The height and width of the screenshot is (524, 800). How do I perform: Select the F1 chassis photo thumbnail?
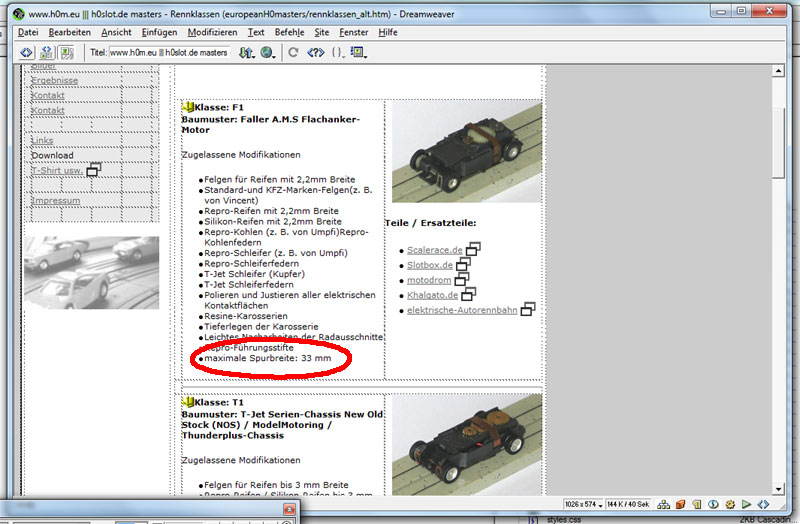click(467, 152)
